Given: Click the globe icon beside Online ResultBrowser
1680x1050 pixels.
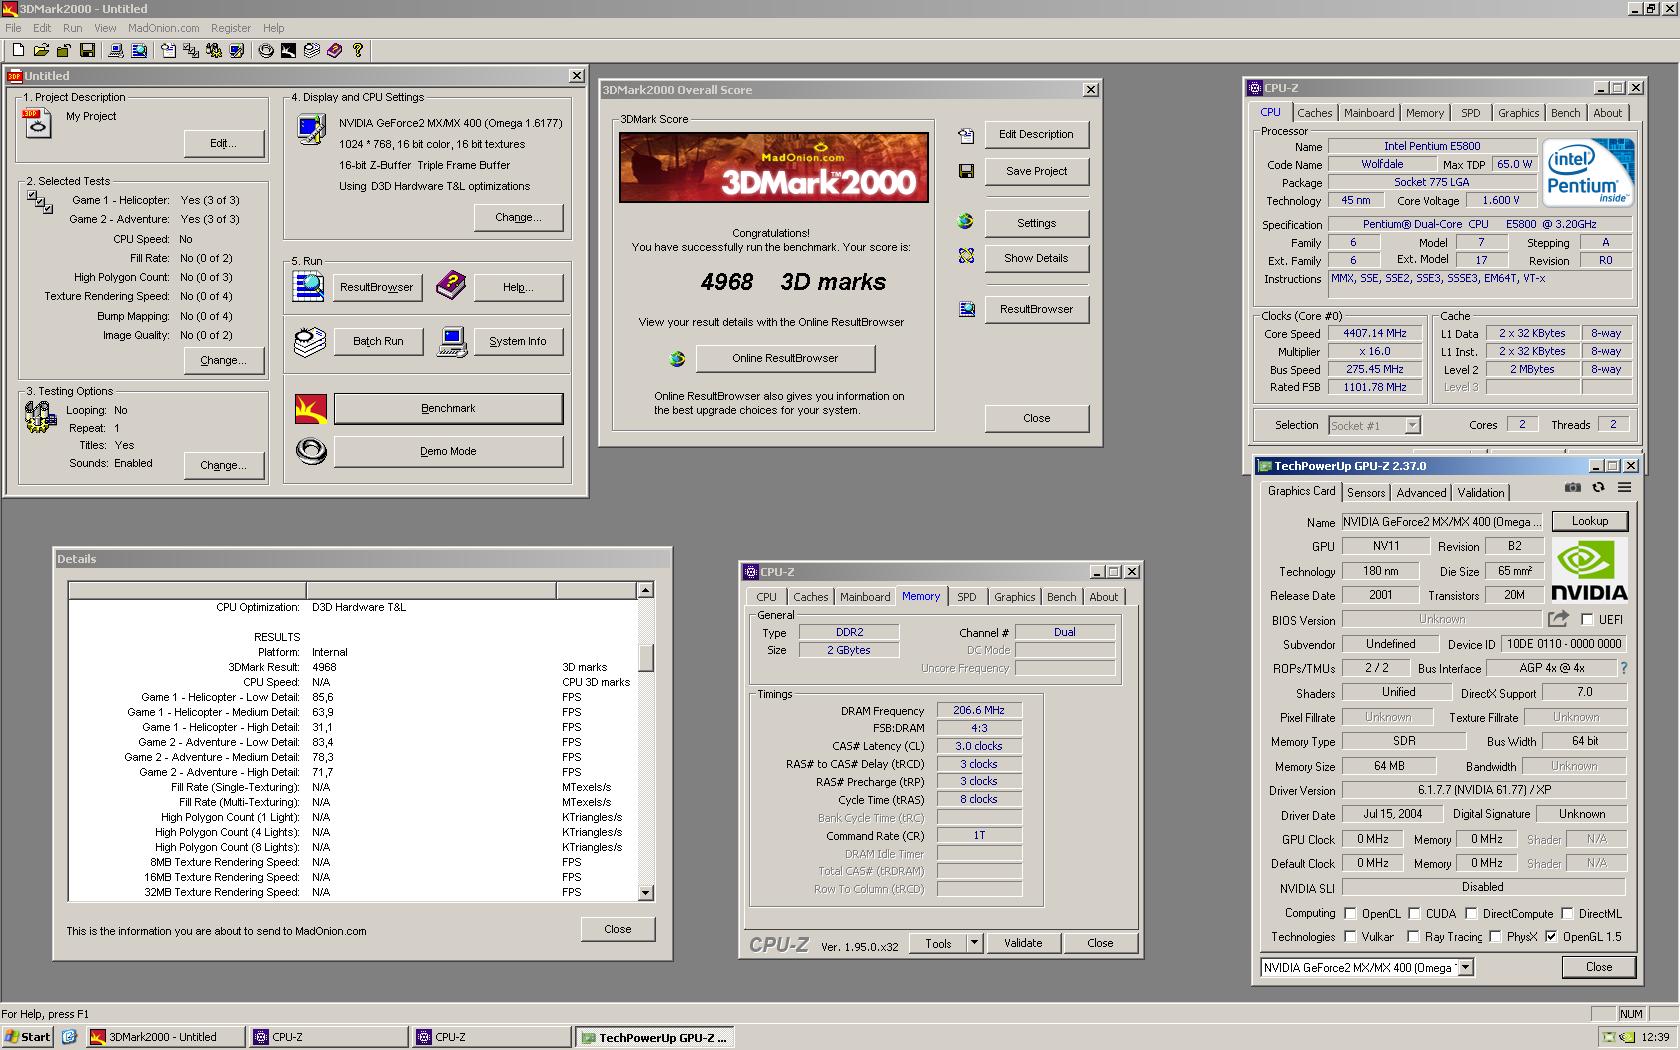Looking at the screenshot, I should tap(677, 359).
